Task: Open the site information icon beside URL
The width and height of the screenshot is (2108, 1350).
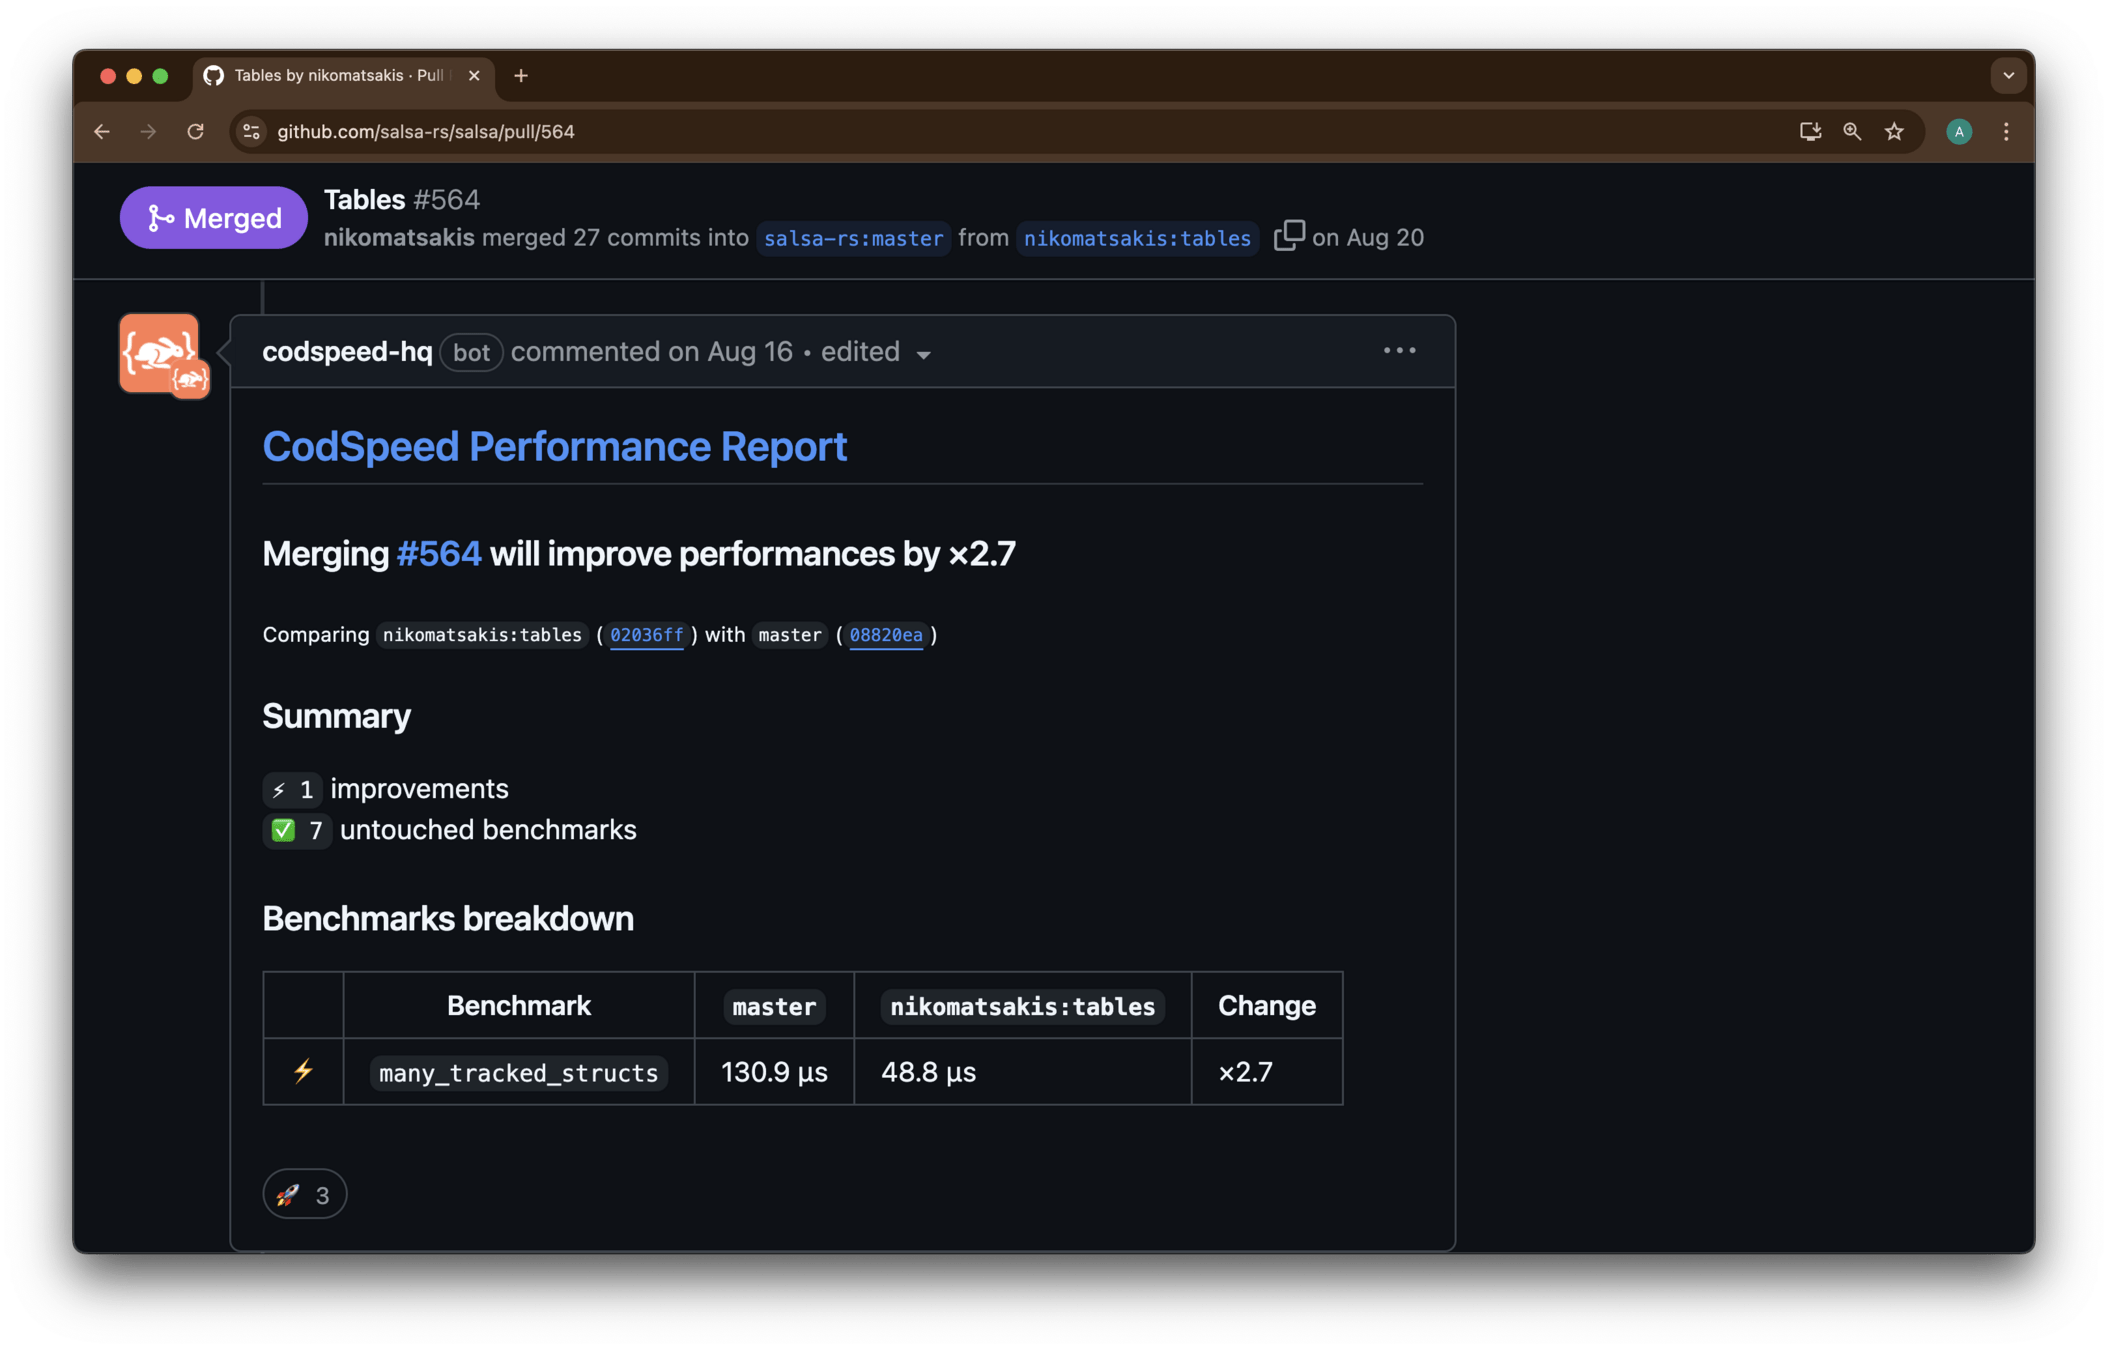Action: point(252,132)
